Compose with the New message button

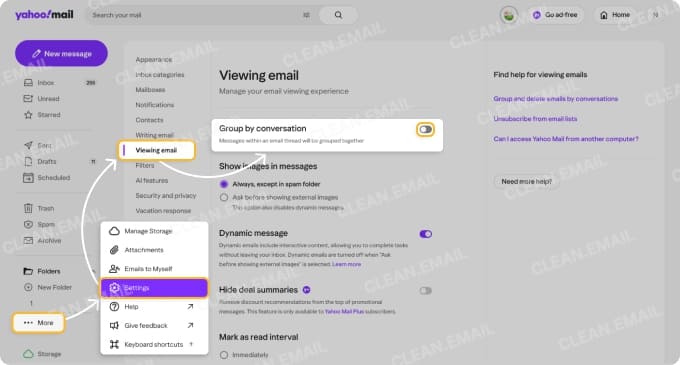[61, 54]
